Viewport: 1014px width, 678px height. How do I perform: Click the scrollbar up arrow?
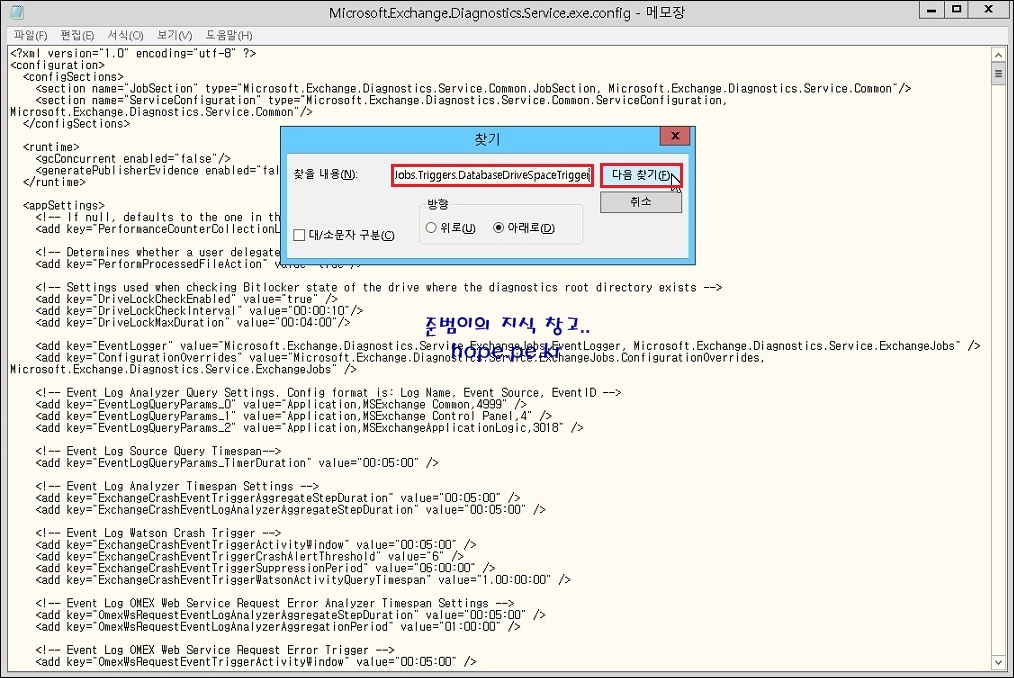[998, 55]
